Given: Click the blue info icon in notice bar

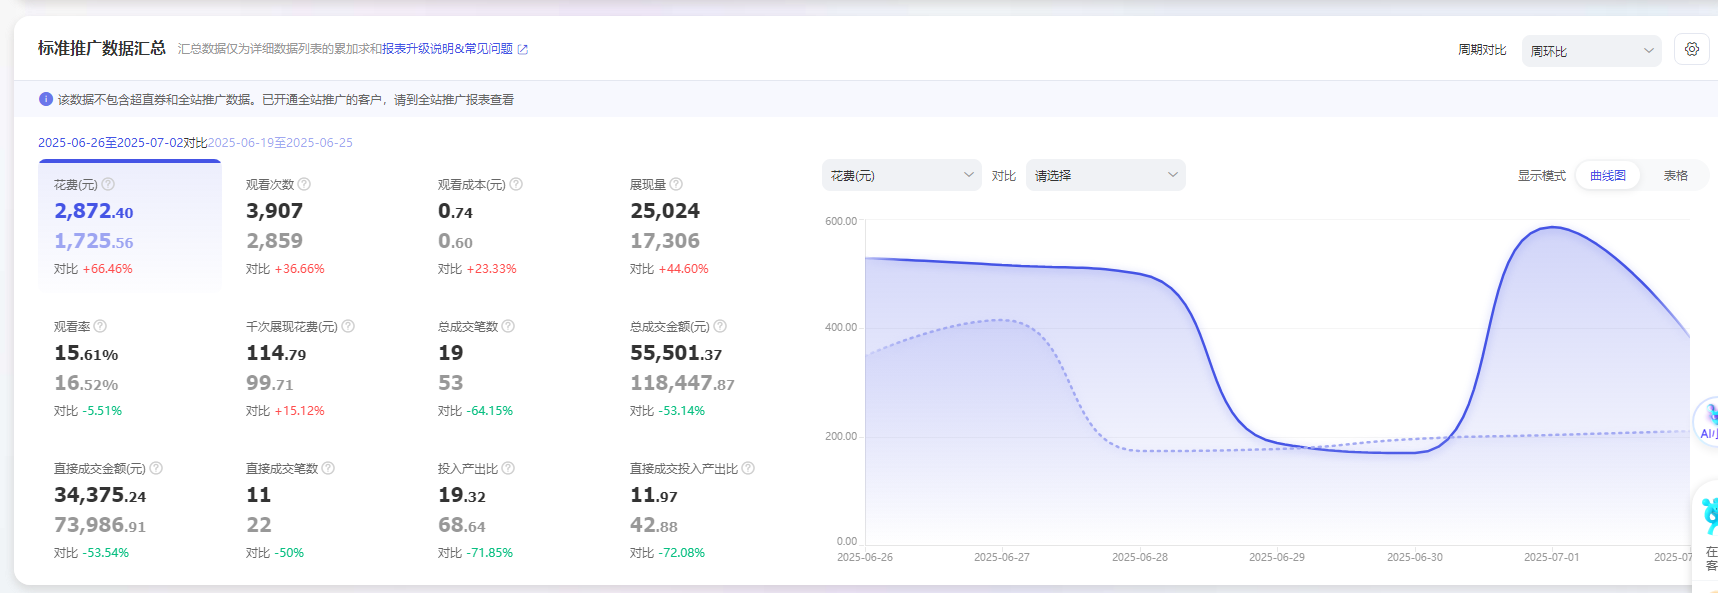Looking at the screenshot, I should [46, 99].
